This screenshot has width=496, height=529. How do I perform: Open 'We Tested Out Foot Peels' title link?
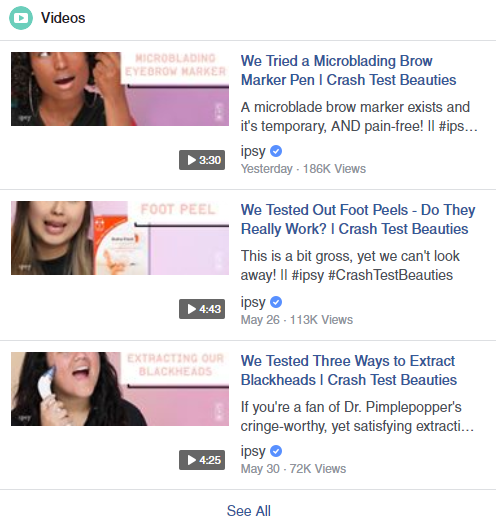pos(358,219)
